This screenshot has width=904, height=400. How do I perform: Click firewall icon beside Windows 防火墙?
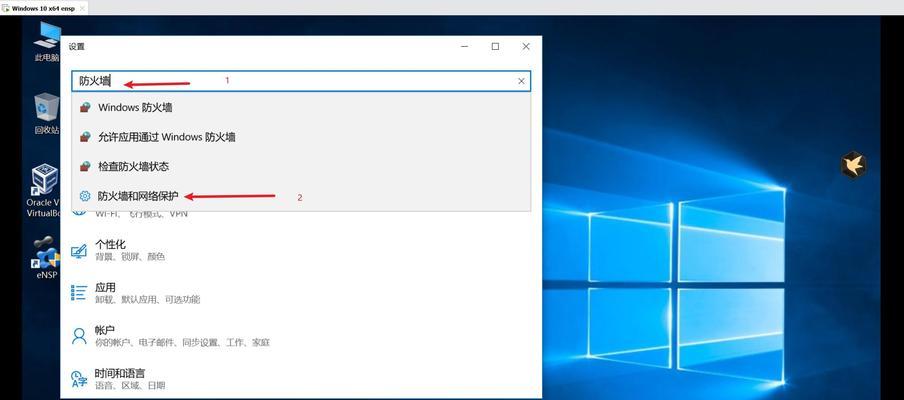tap(85, 107)
